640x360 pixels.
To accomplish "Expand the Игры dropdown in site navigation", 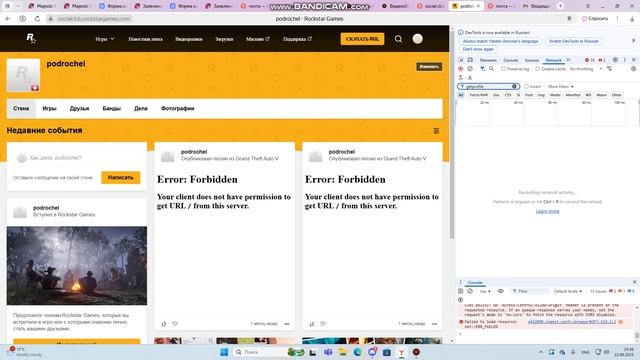I will pyautogui.click(x=105, y=39).
